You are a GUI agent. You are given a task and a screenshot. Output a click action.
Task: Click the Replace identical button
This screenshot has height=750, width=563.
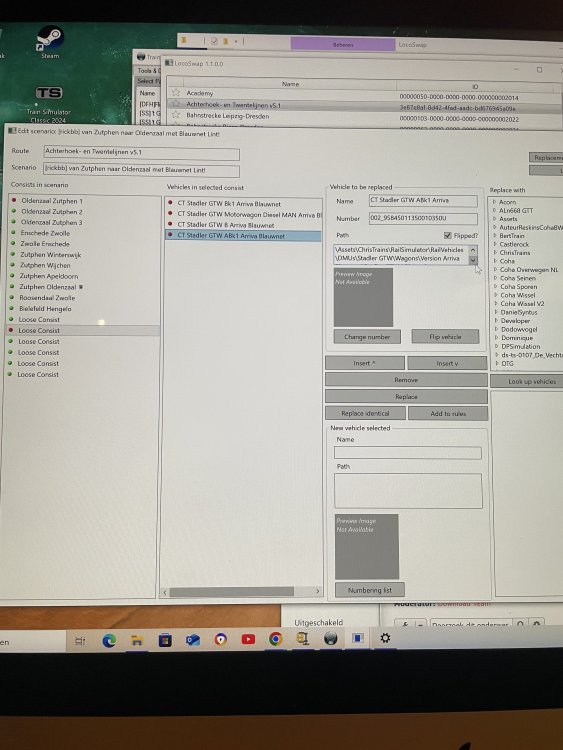click(365, 413)
